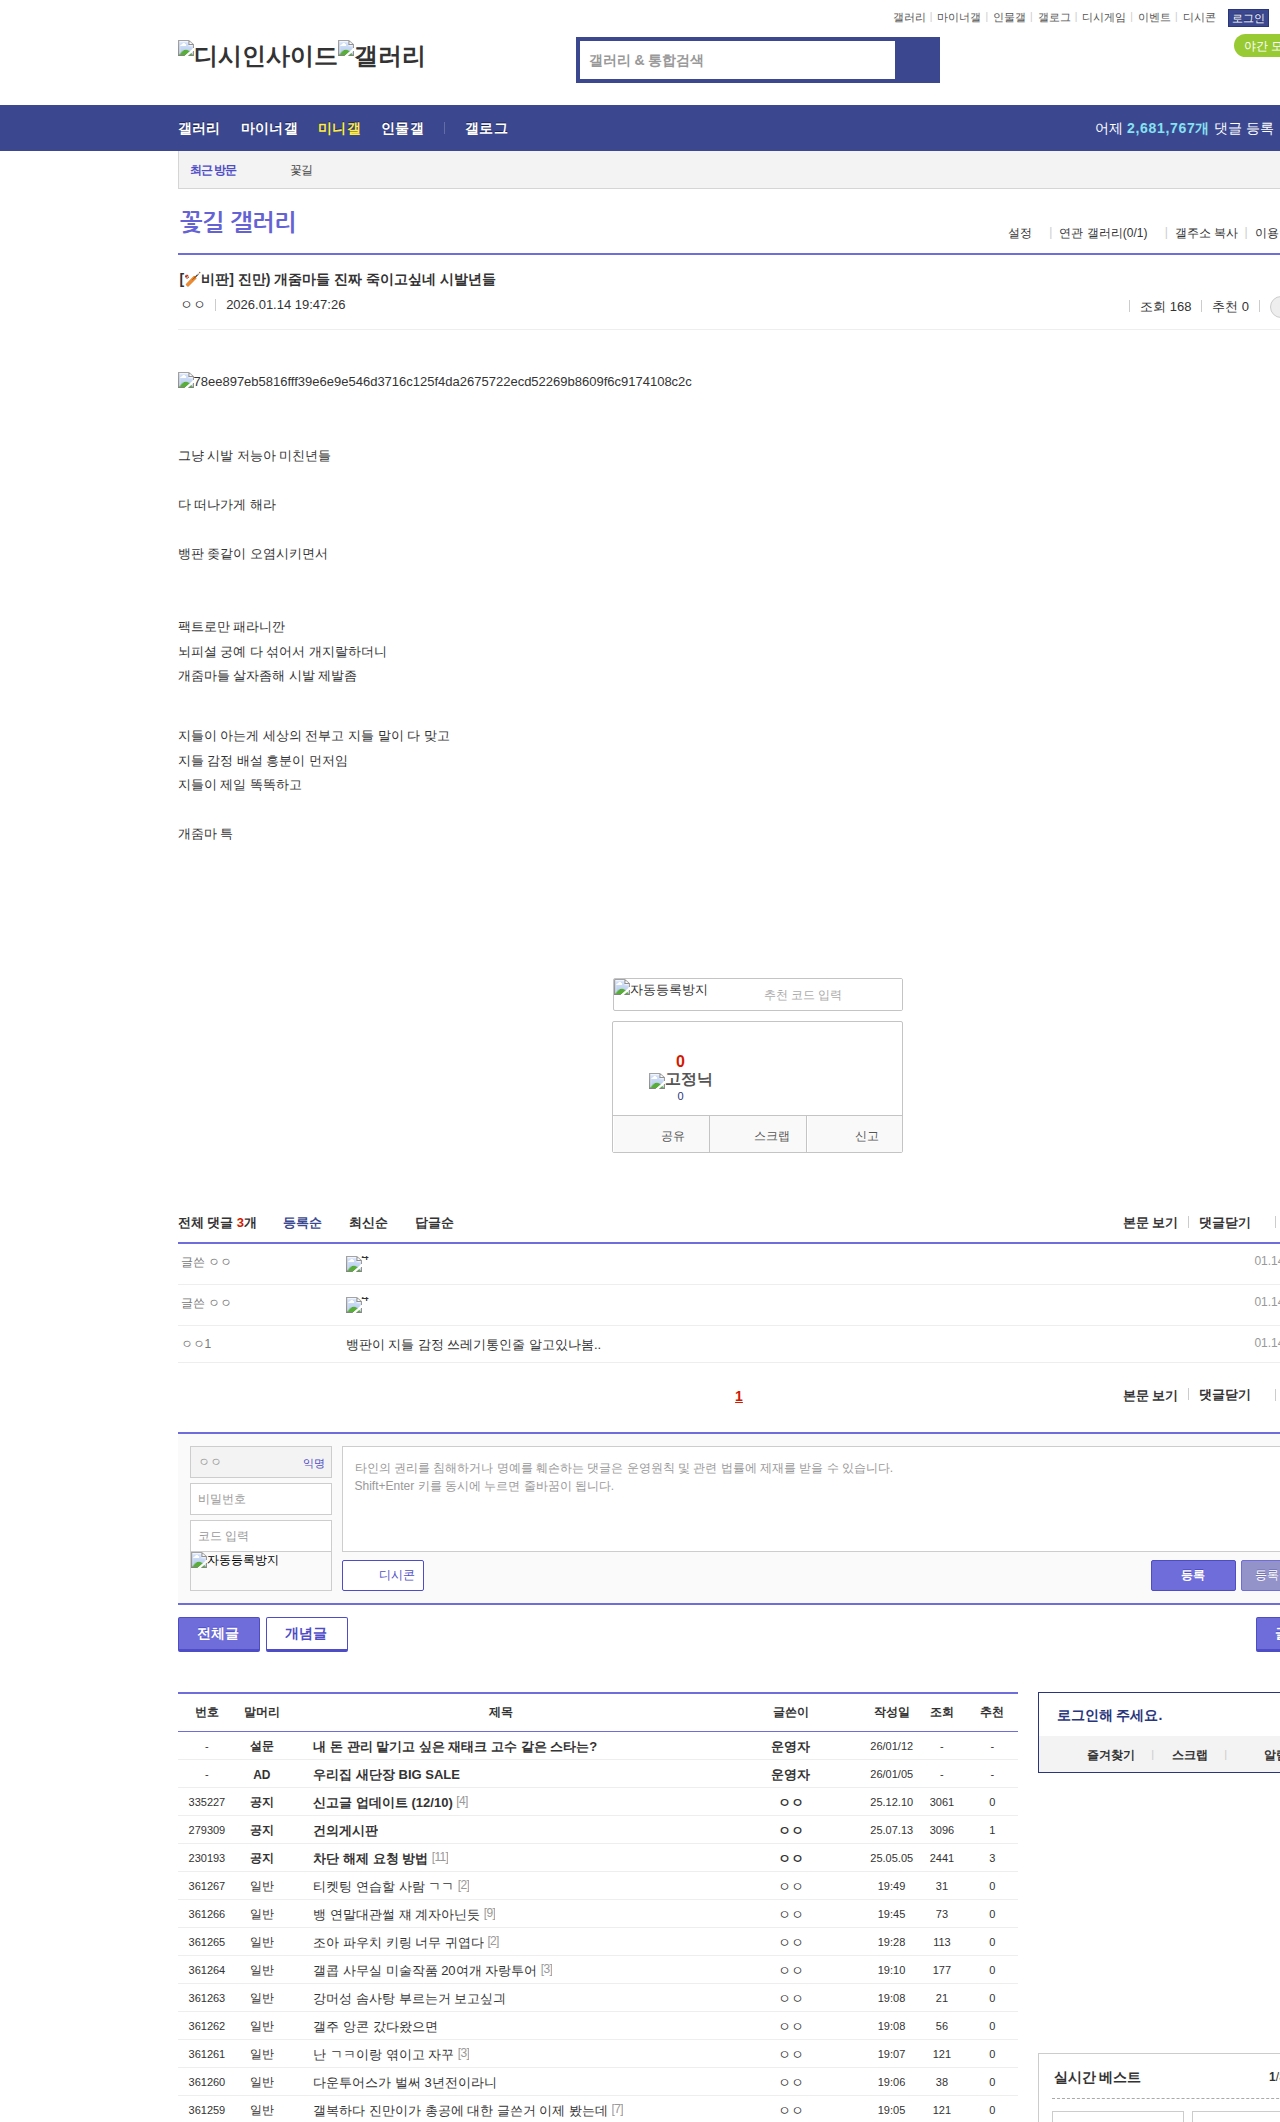Viewport: 1280px width, 2122px height.
Task: Expand the 연관 갤러리(0/1) list
Action: point(1102,233)
